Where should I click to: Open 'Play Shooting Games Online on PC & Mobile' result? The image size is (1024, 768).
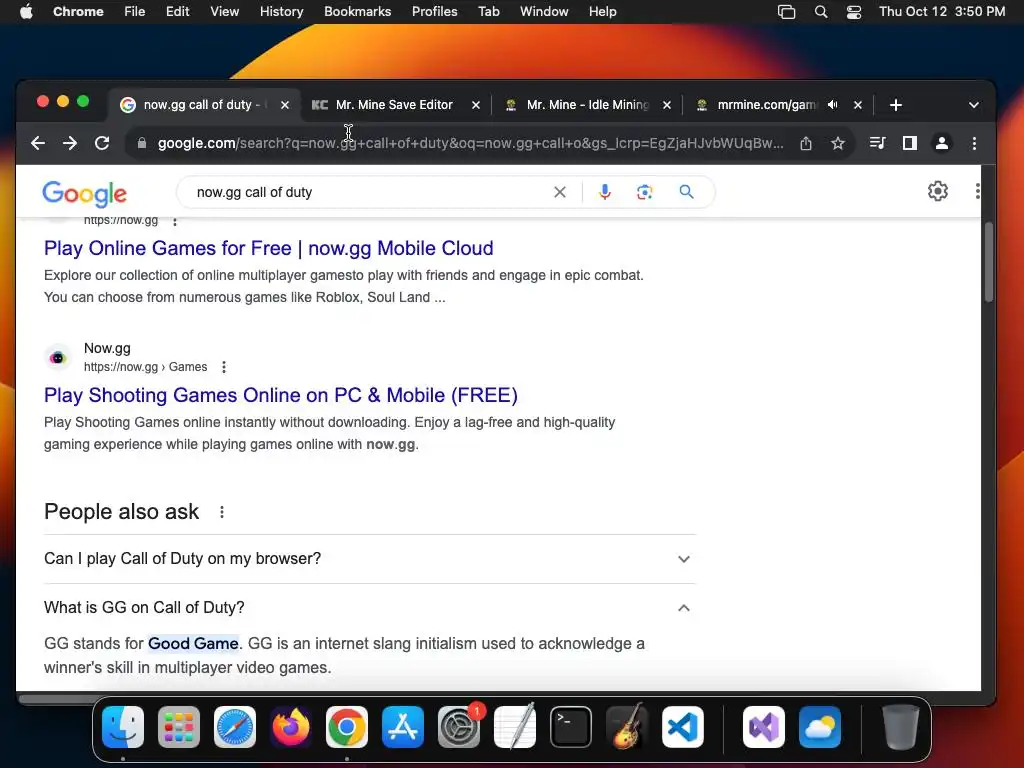[x=281, y=395]
